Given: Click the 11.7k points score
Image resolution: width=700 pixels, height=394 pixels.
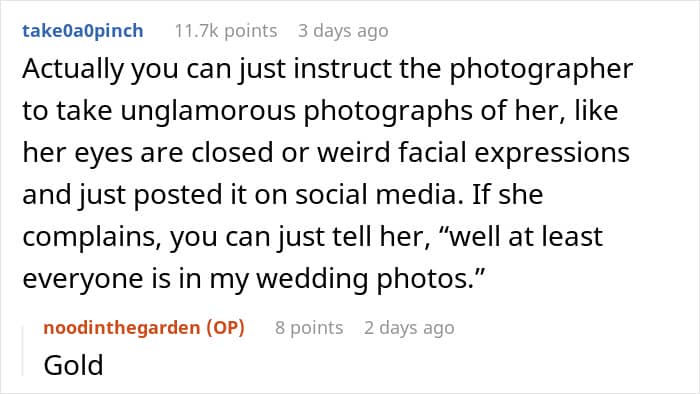Looking at the screenshot, I should [x=226, y=31].
